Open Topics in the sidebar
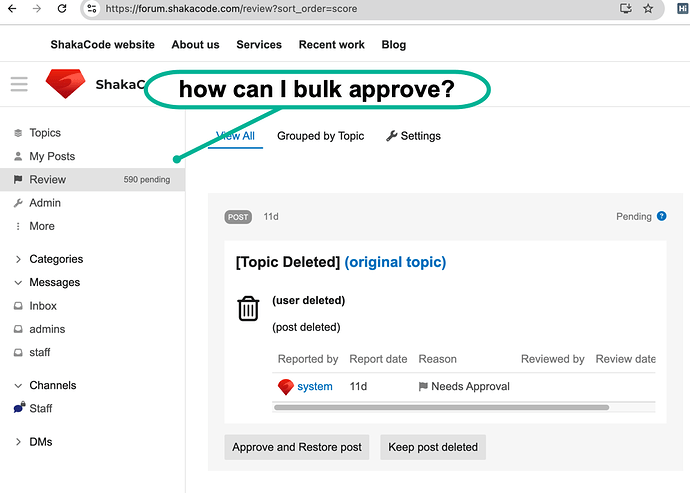The height and width of the screenshot is (493, 690). click(92, 132)
